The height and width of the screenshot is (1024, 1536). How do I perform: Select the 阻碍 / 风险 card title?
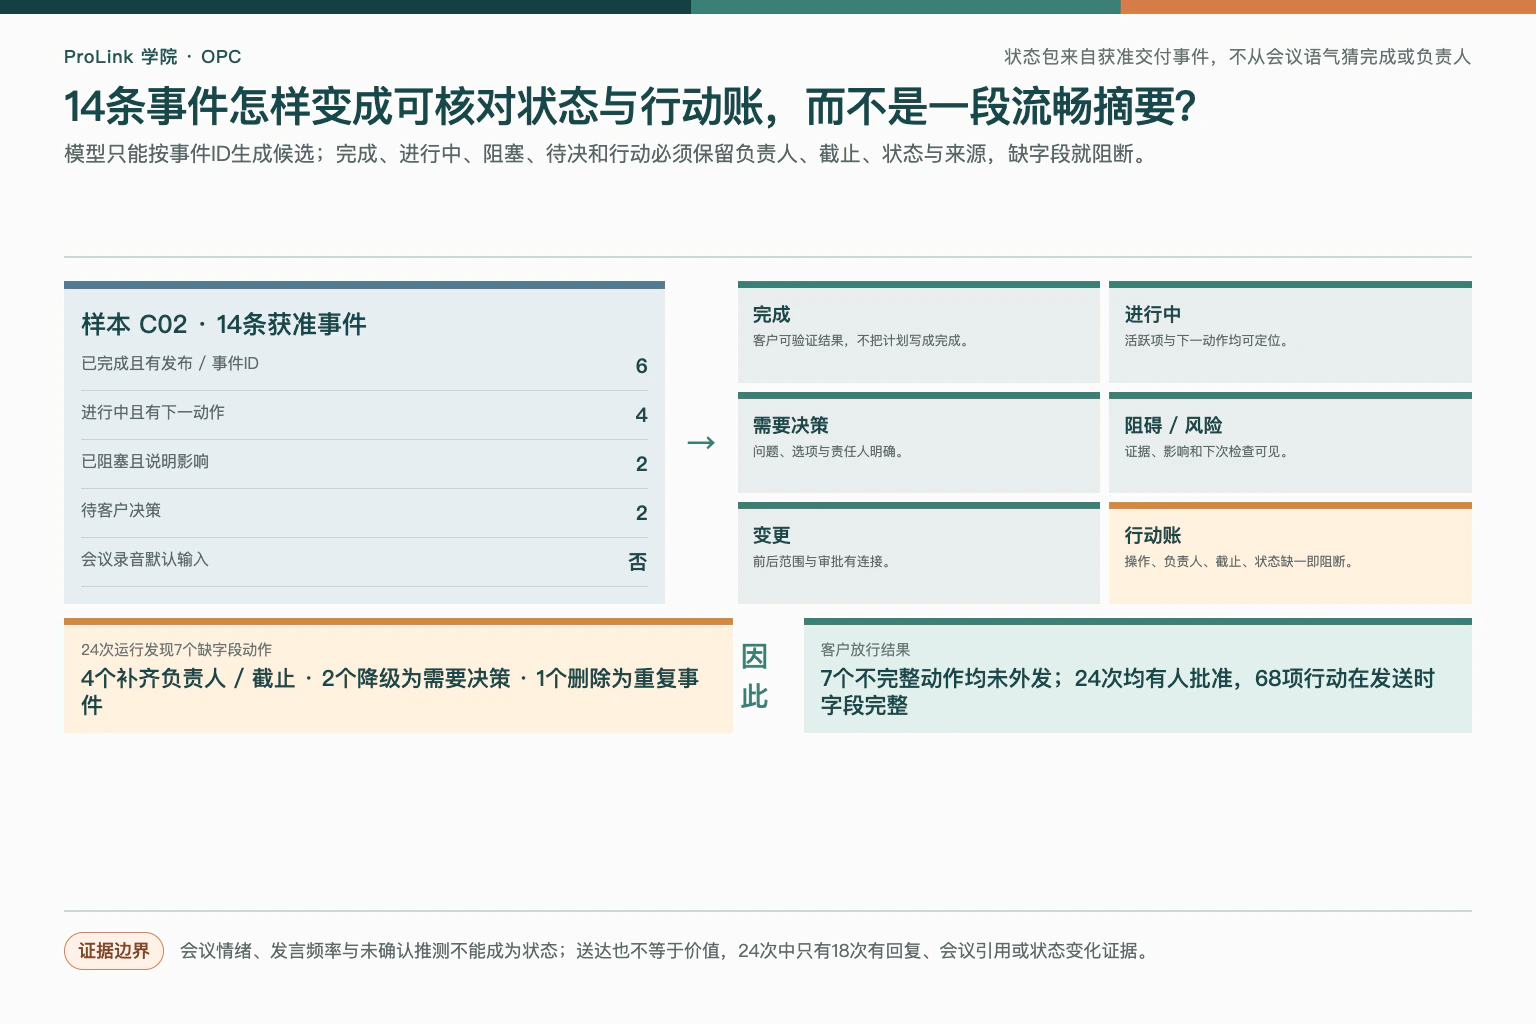coord(1173,425)
